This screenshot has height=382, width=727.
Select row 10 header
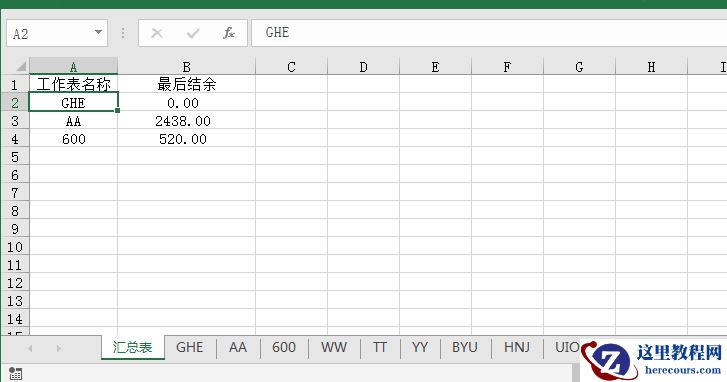15,247
